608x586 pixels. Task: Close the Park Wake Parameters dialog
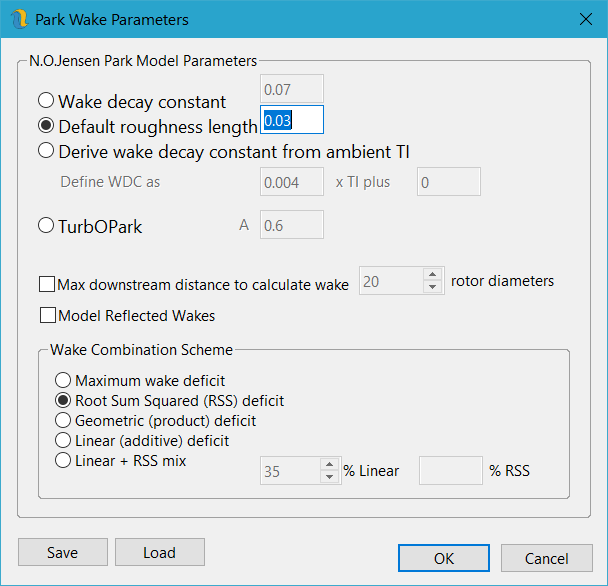584,19
